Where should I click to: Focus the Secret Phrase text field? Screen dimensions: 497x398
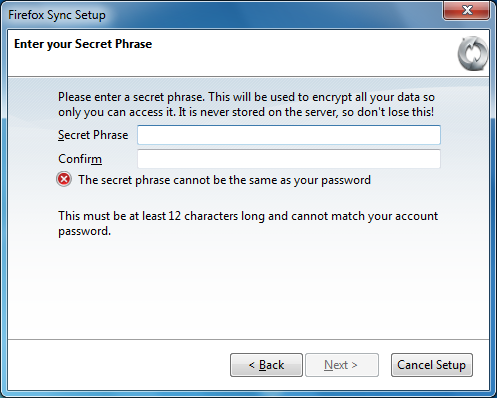289,135
